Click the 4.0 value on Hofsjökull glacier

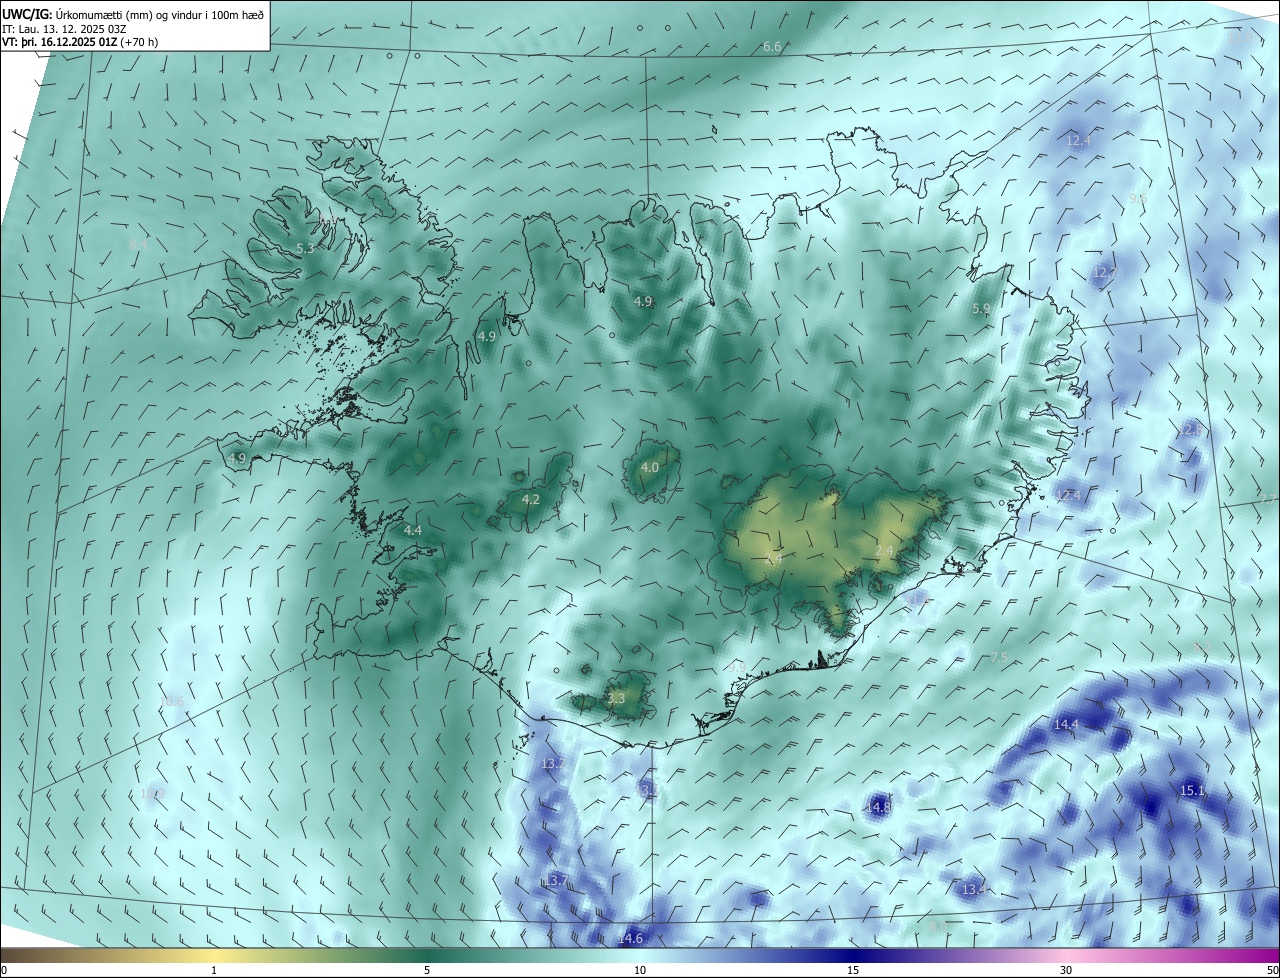coord(650,467)
